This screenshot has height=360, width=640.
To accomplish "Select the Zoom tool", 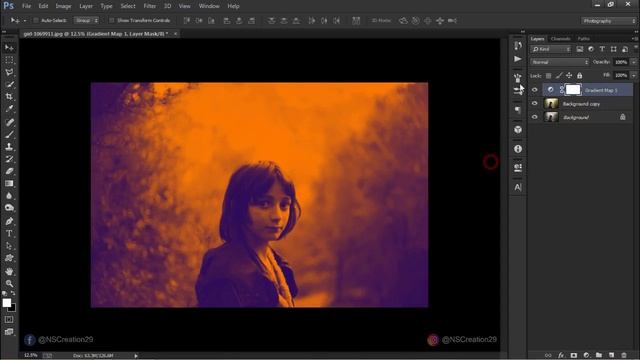I will point(9,283).
